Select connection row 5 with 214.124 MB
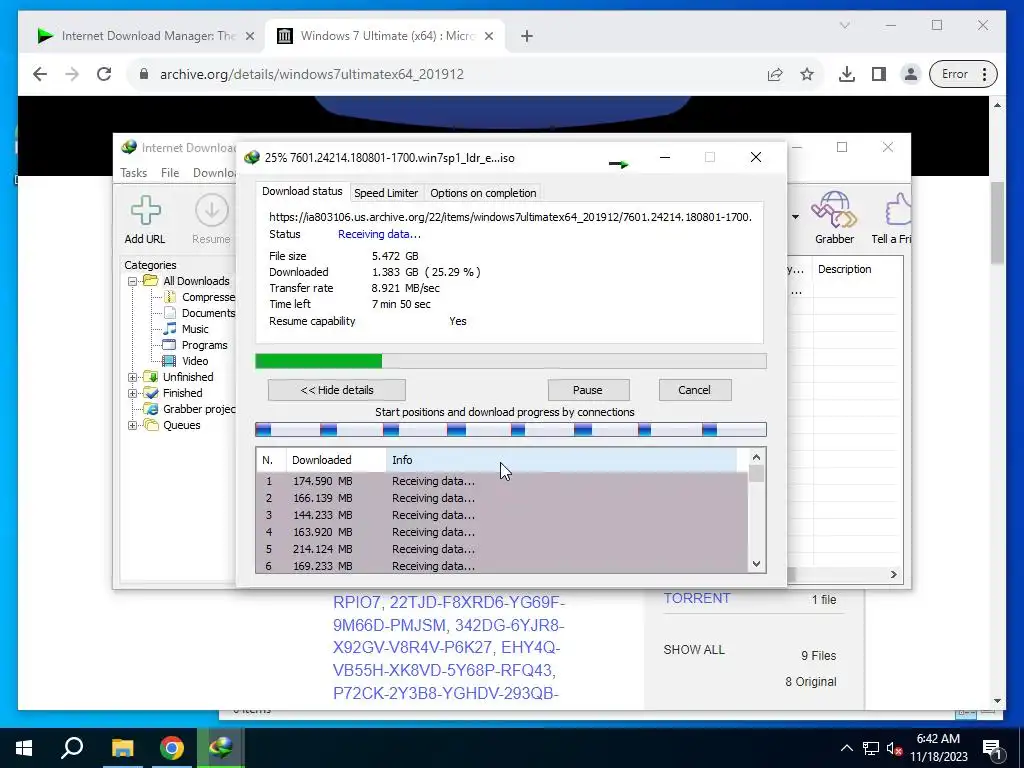 pyautogui.click(x=502, y=549)
